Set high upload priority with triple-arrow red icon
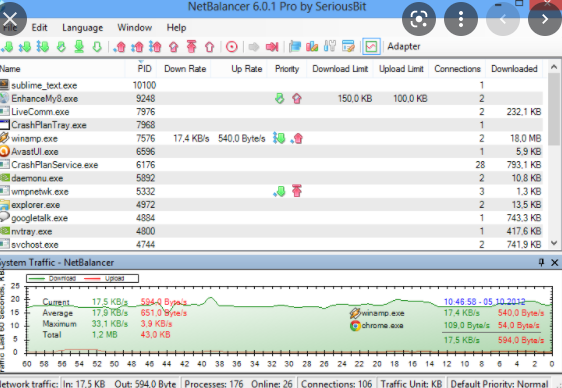 click(156, 47)
